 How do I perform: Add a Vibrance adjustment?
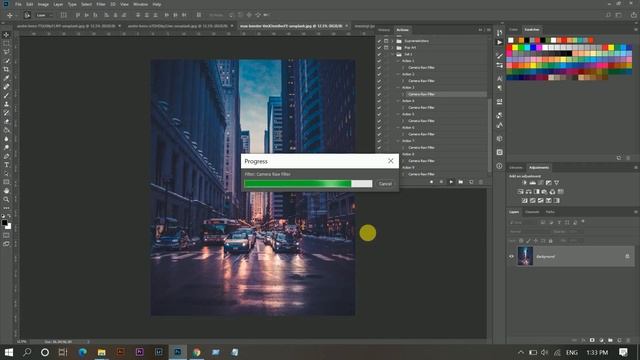coord(557,183)
